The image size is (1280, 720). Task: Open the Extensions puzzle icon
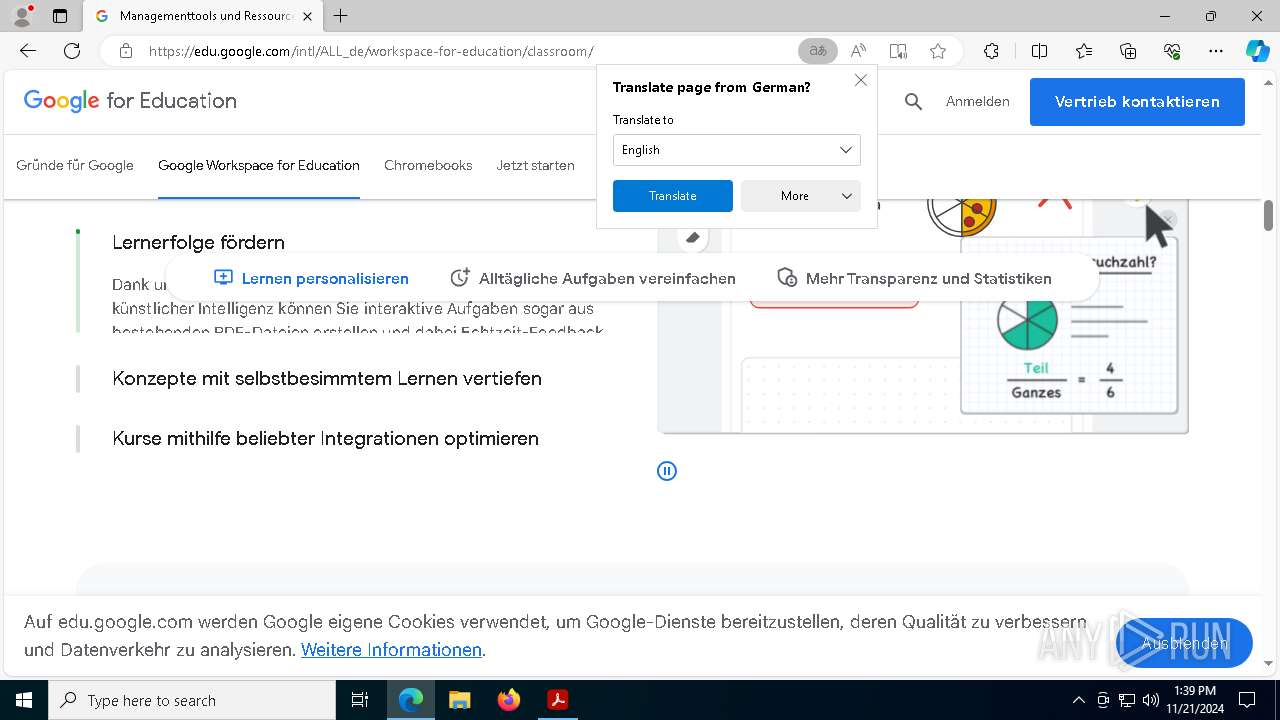[x=991, y=51]
